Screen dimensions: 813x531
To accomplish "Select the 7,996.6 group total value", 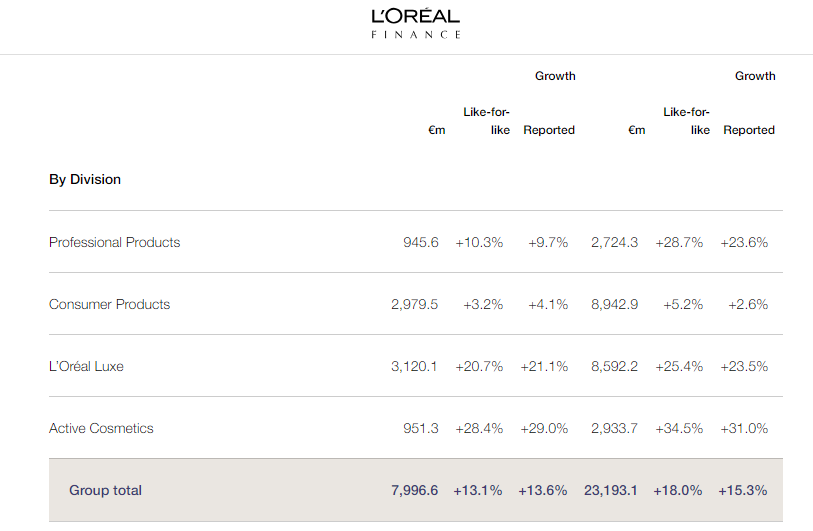I will point(414,490).
